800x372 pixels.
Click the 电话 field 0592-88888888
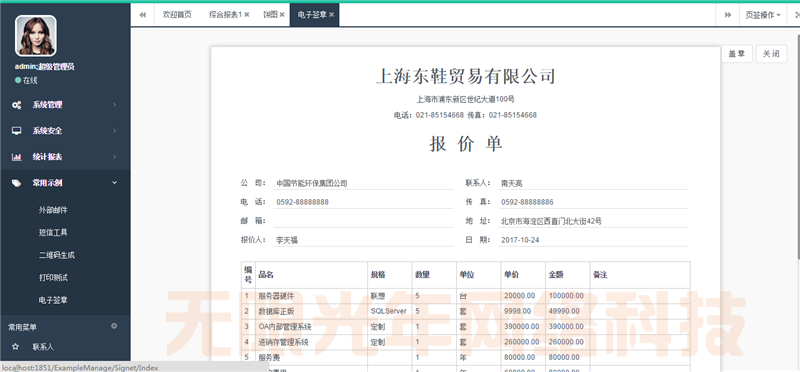tap(363, 202)
